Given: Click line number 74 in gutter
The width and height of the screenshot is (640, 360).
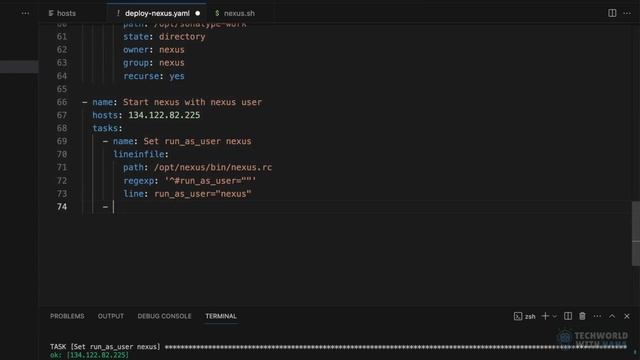Looking at the screenshot, I should (x=62, y=207).
